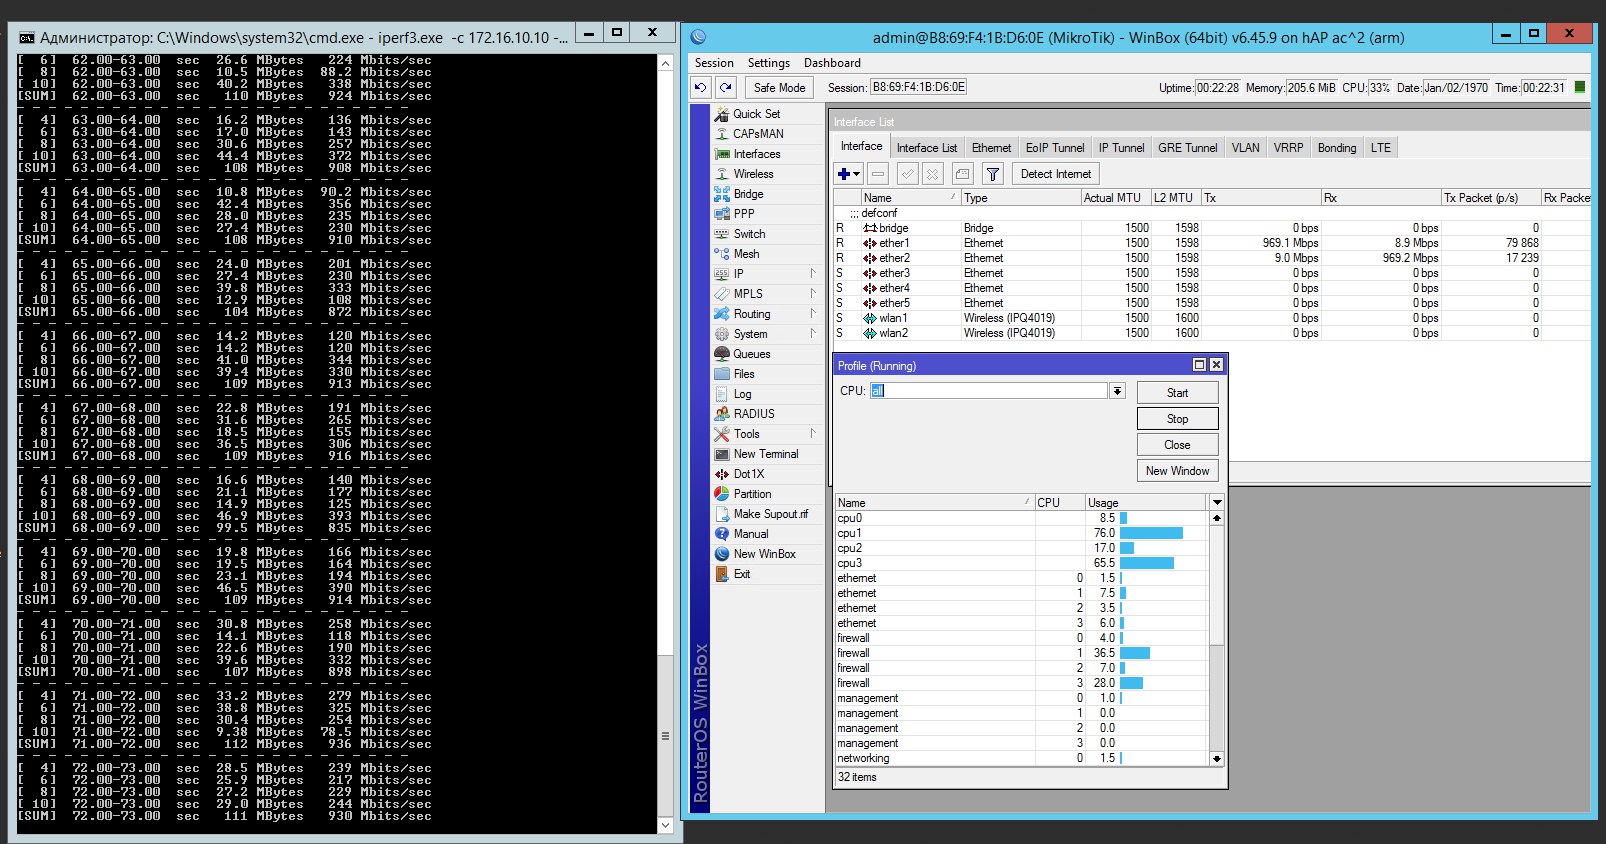Switch to the IP Tunnel tab
This screenshot has height=844, width=1606.
1121,148
